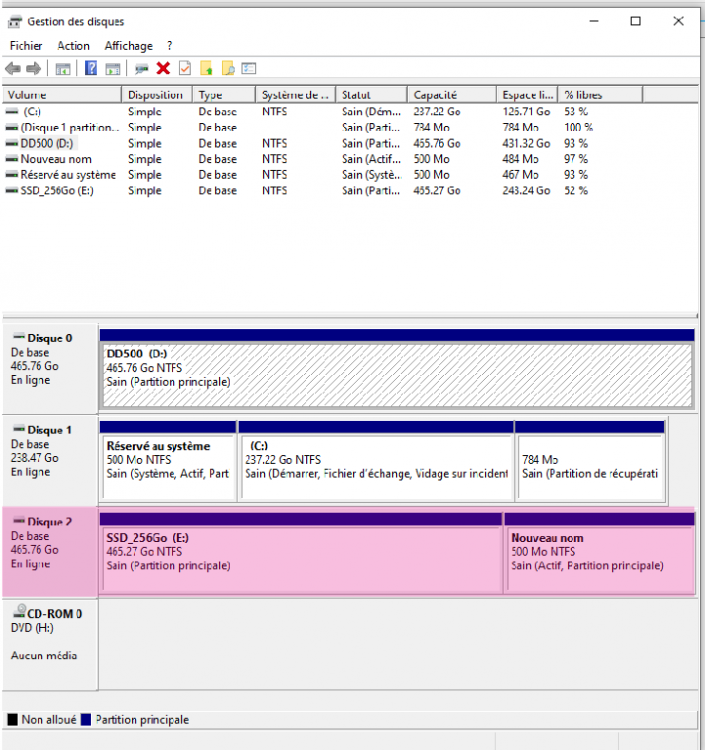Sort by the Système de fichiers column header

pos(296,95)
